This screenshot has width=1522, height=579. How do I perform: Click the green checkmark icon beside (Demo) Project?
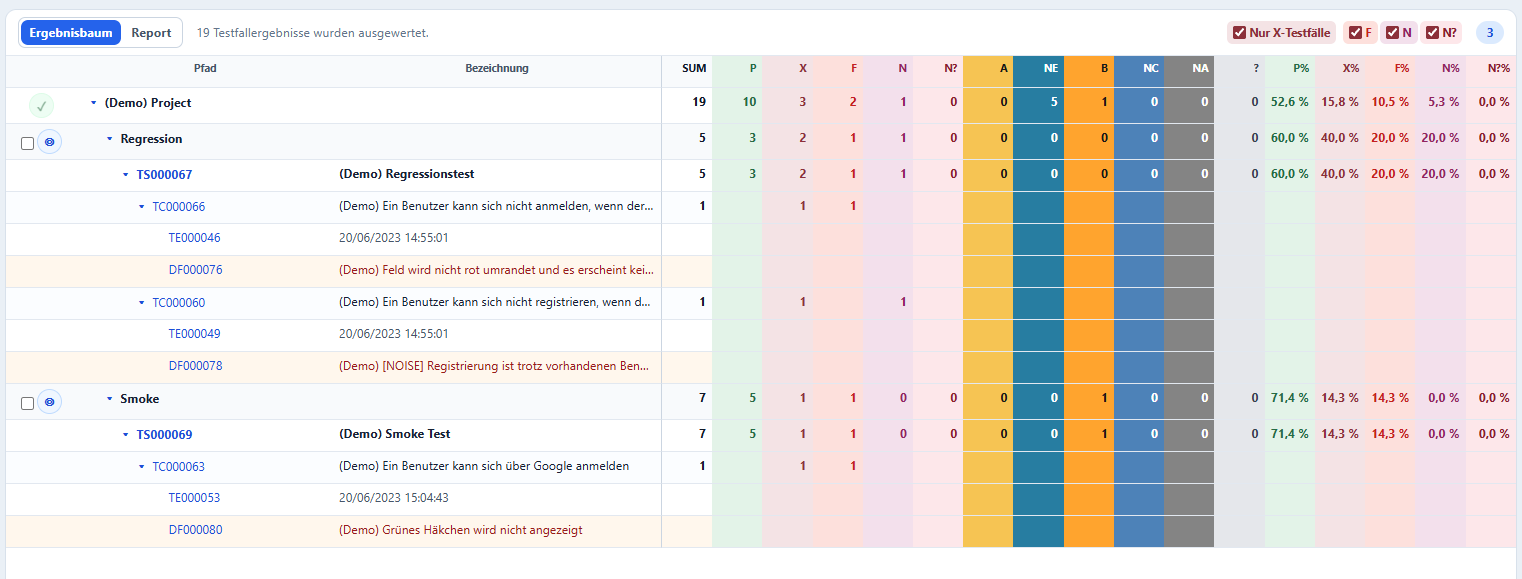pos(41,105)
